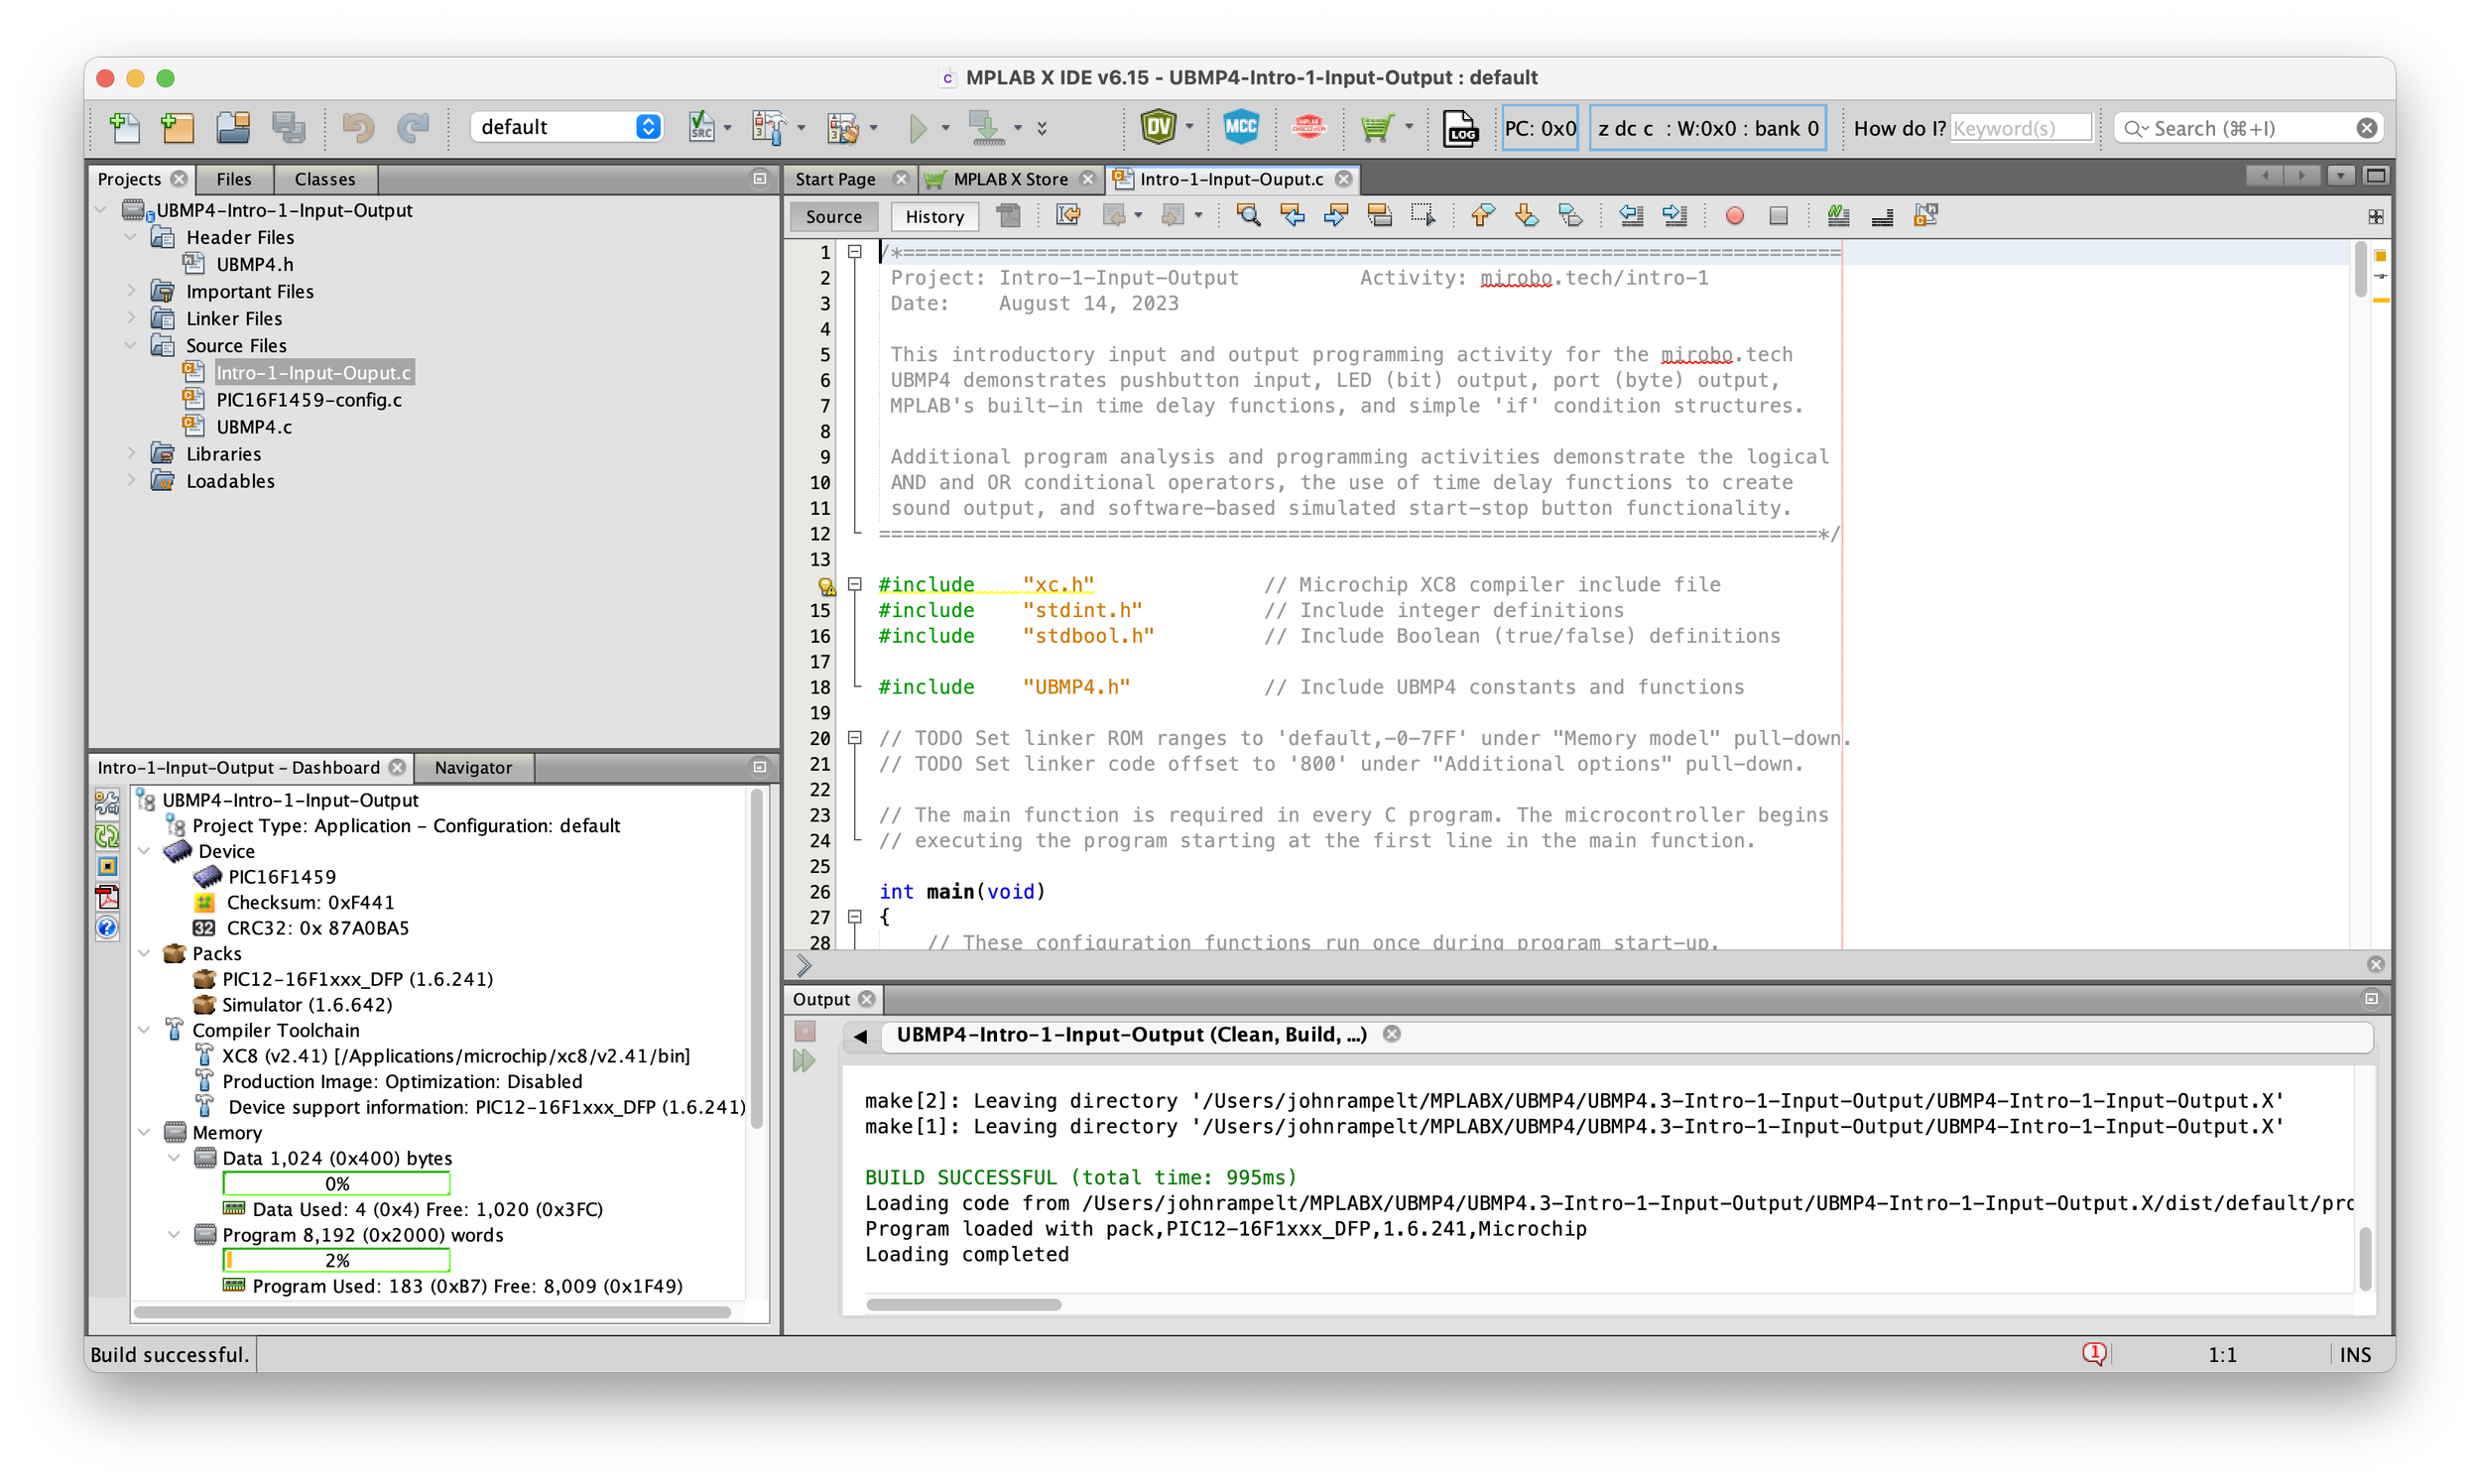This screenshot has height=1484, width=2480.
Task: Open the Run Project dropdown arrow
Action: coord(945,128)
